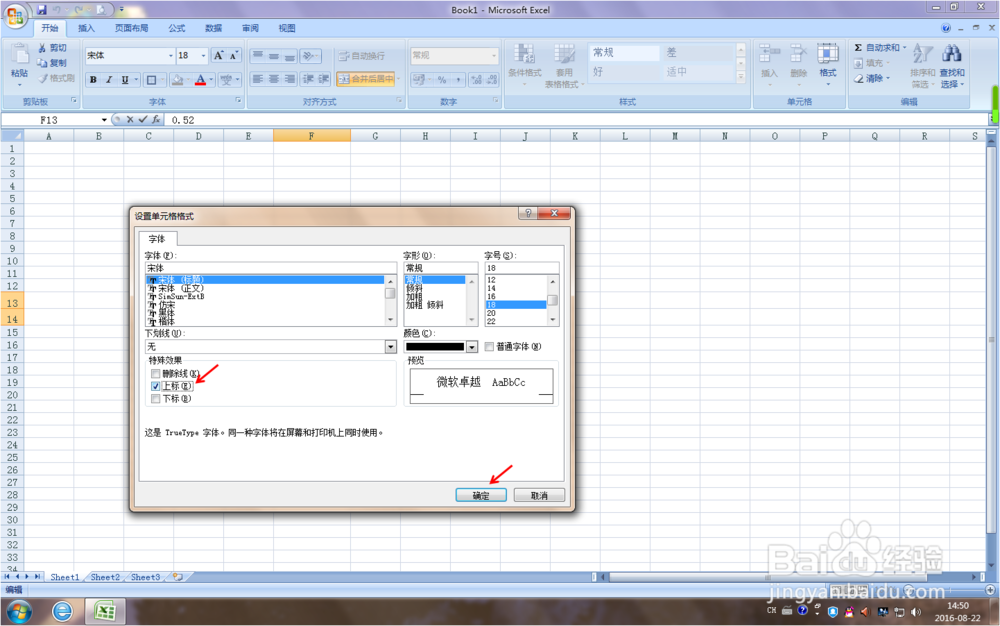The height and width of the screenshot is (626, 1000).
Task: Click the font list scrollbar in dialog
Action: 390,300
